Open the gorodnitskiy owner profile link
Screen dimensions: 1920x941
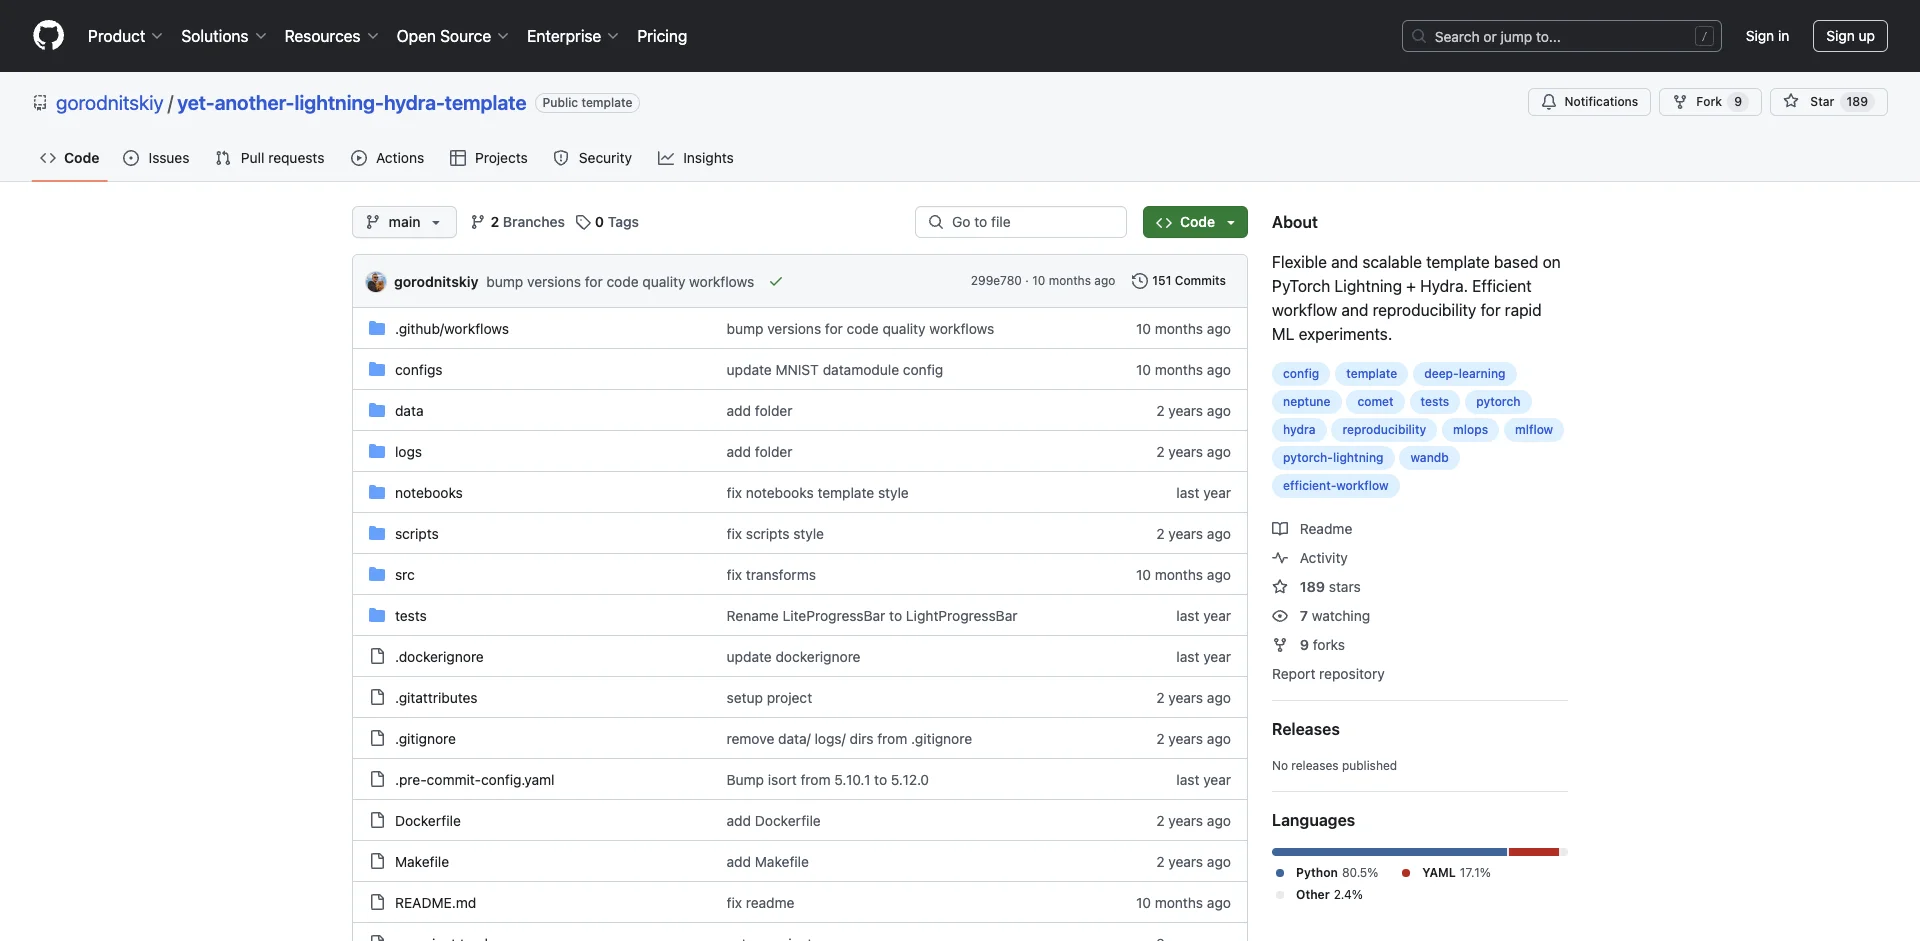(x=109, y=103)
